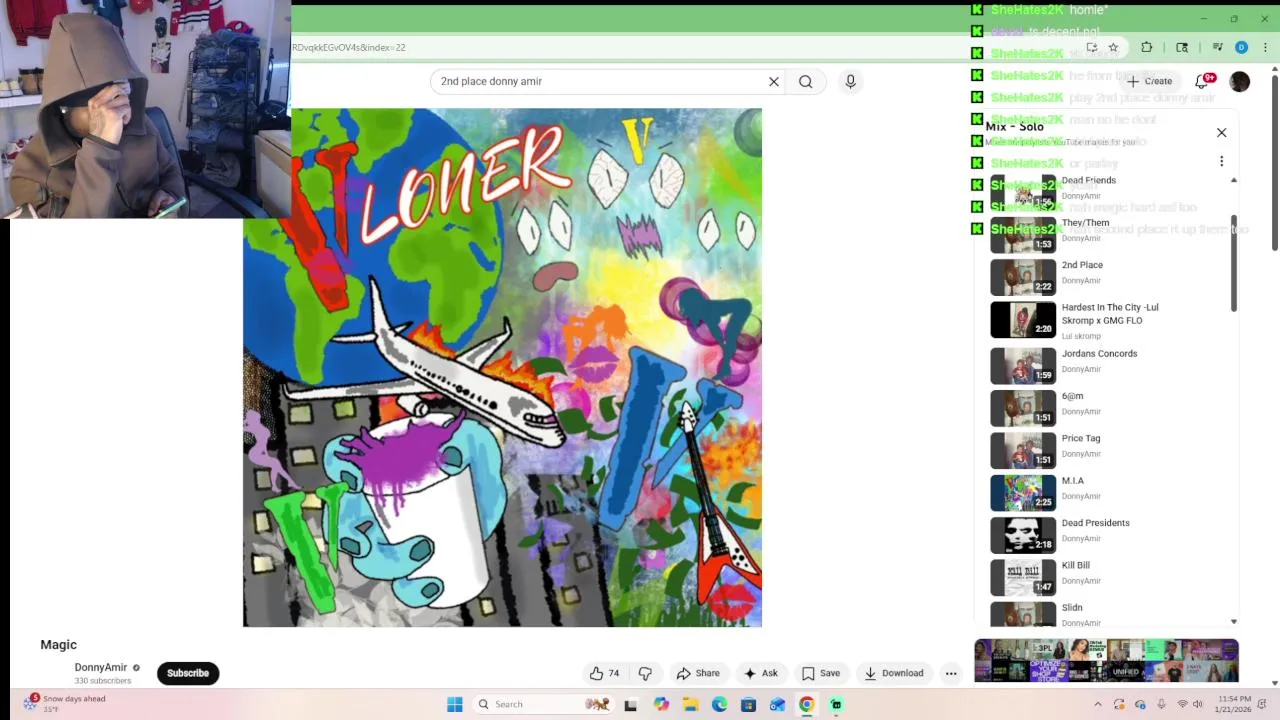This screenshot has height=720, width=1280.
Task: Start voice search with microphone icon
Action: click(850, 82)
